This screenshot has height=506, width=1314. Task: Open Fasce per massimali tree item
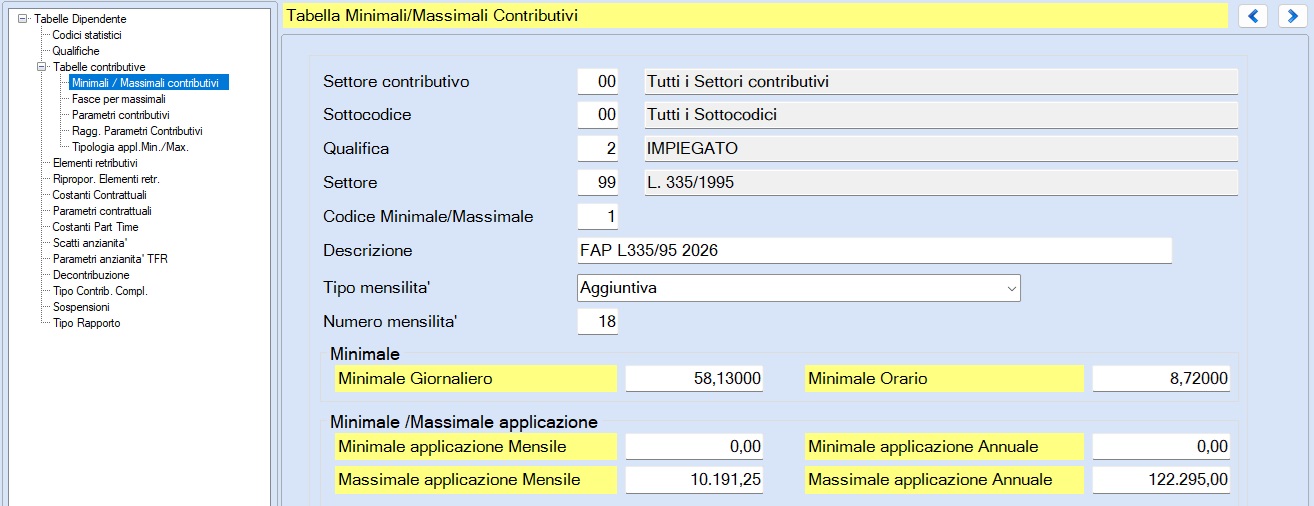point(119,99)
